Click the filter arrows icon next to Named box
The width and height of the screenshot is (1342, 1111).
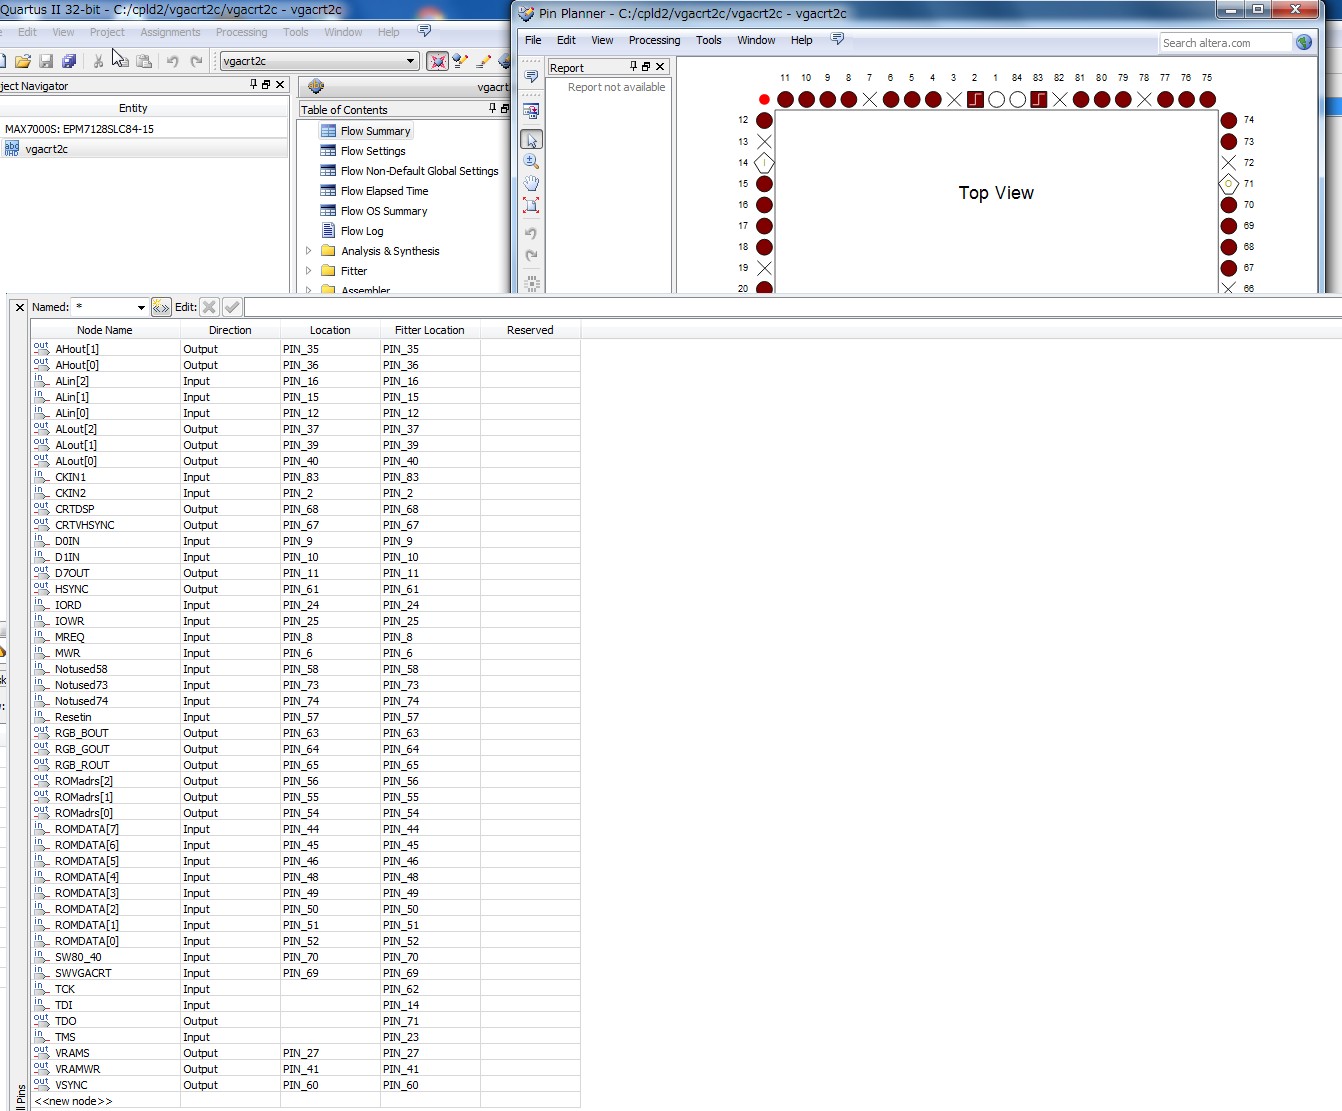point(161,307)
